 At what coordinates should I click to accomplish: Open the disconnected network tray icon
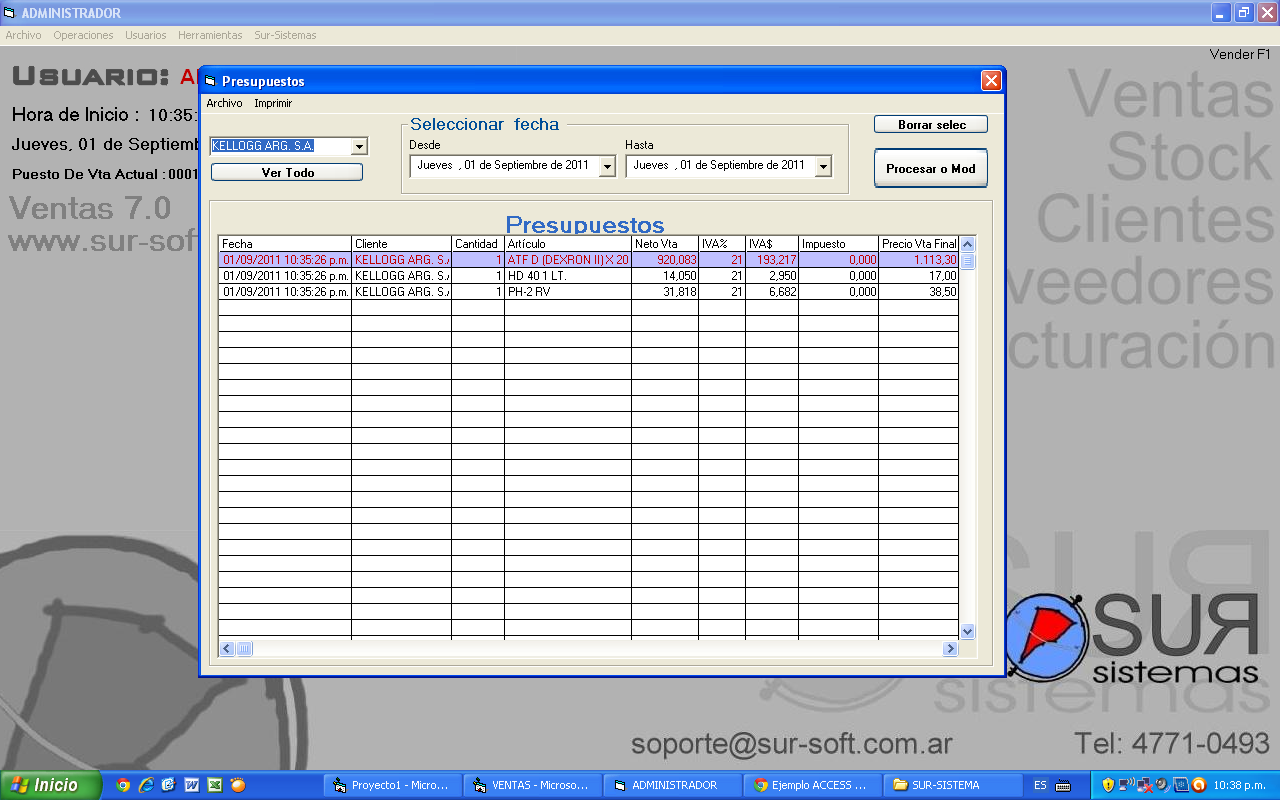(x=1144, y=785)
